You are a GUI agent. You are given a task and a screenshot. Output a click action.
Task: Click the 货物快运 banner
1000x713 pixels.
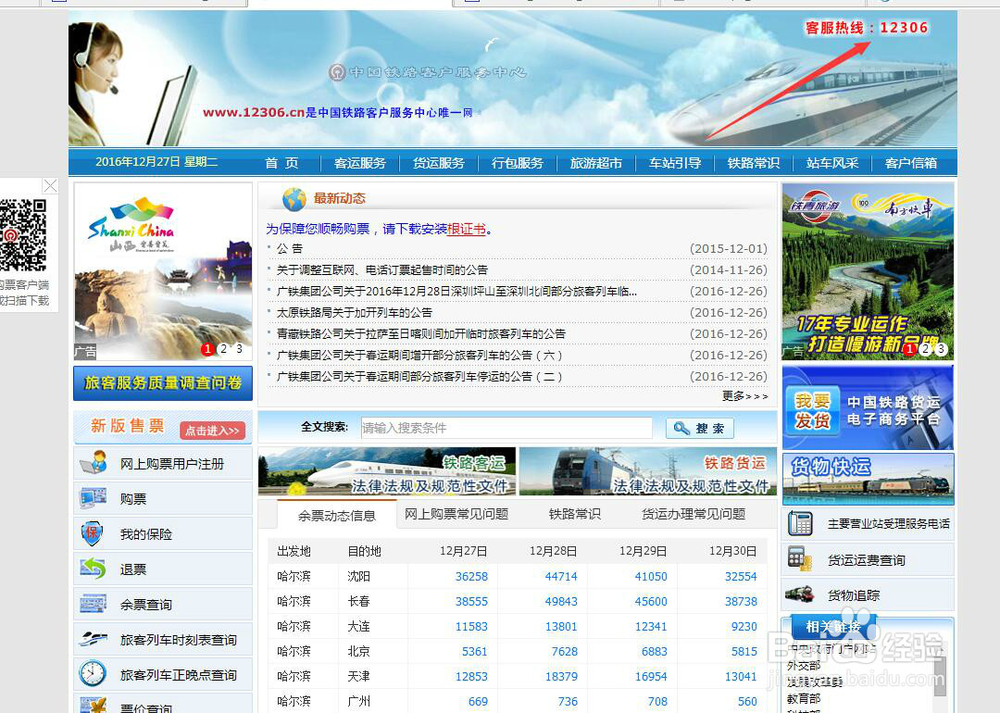pos(868,478)
